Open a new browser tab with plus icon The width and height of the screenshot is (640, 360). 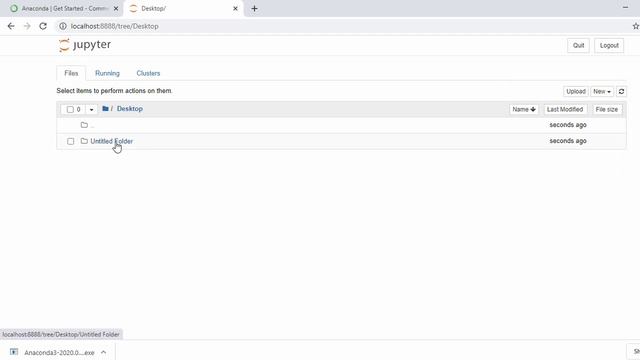[x=254, y=8]
